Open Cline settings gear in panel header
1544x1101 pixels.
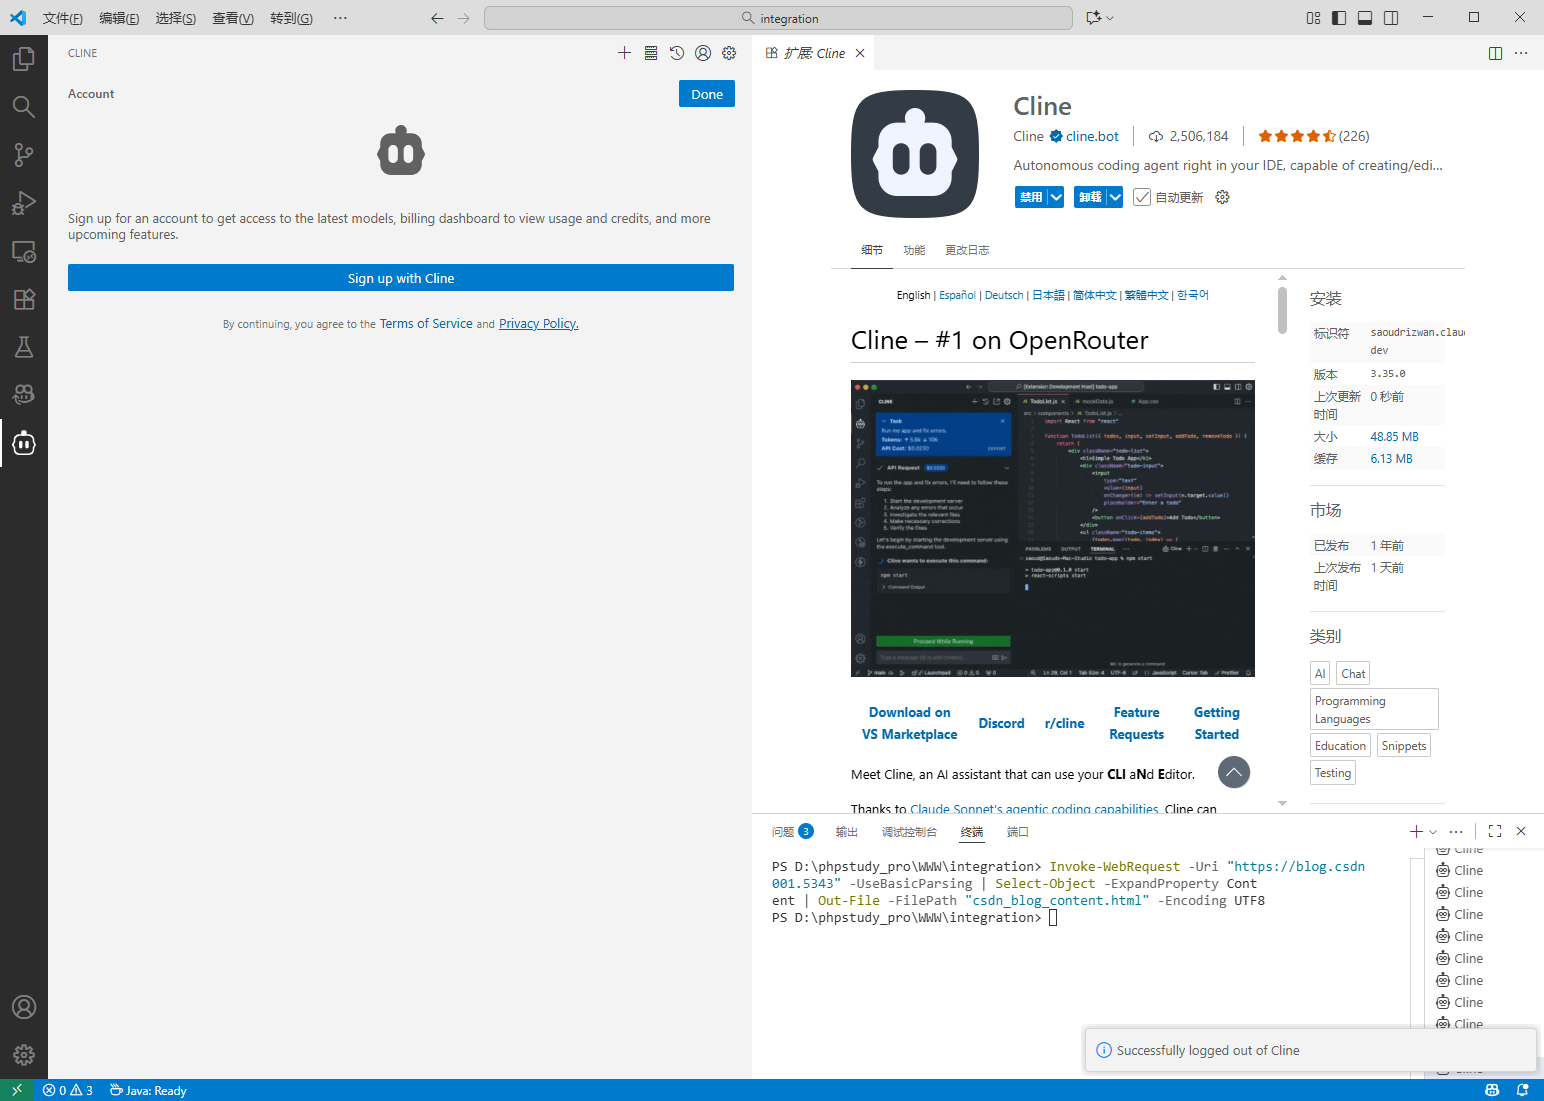(x=729, y=53)
